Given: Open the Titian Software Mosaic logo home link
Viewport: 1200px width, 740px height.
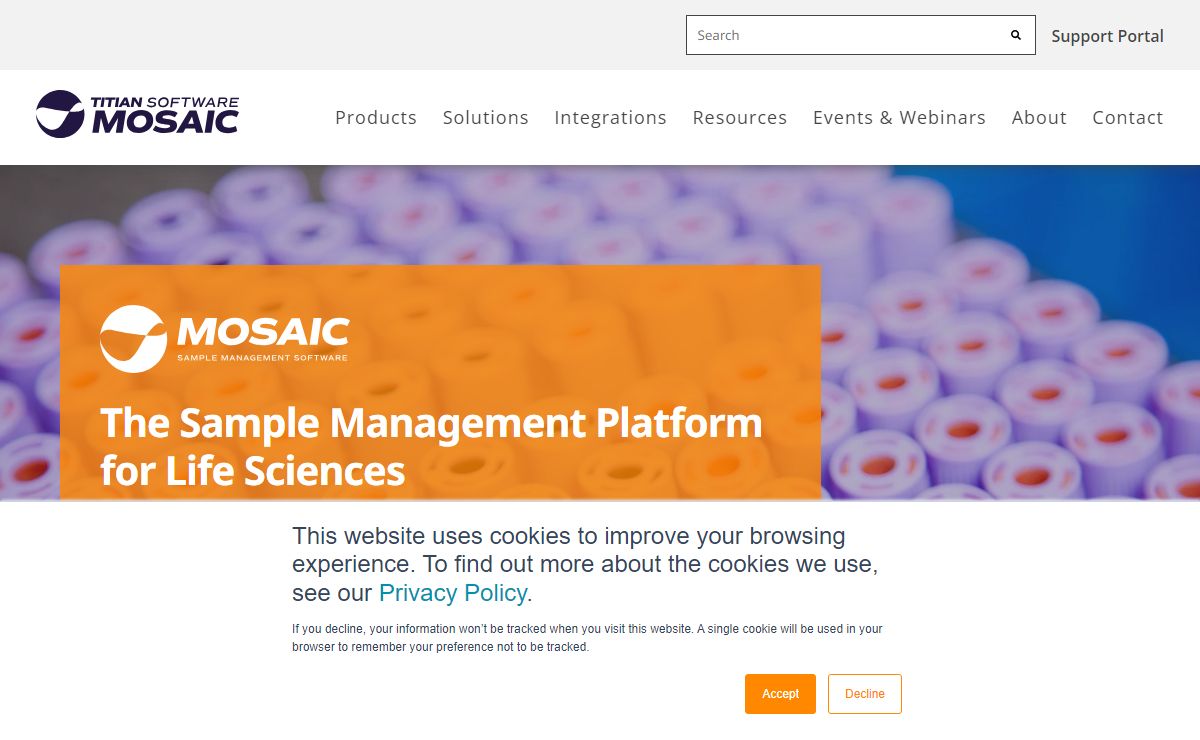Looking at the screenshot, I should pyautogui.click(x=137, y=114).
